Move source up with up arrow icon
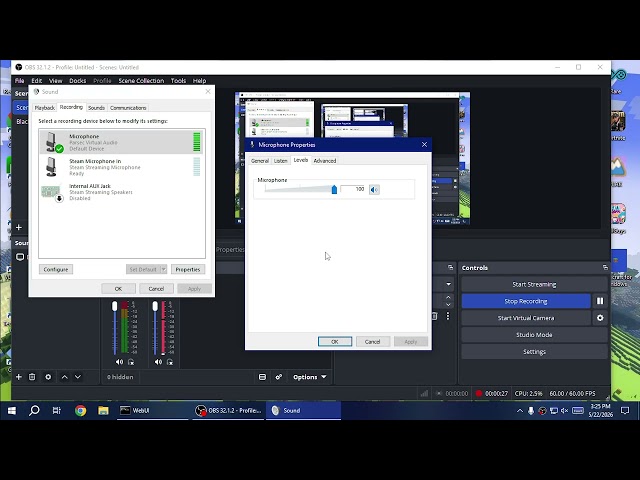 [x=64, y=377]
